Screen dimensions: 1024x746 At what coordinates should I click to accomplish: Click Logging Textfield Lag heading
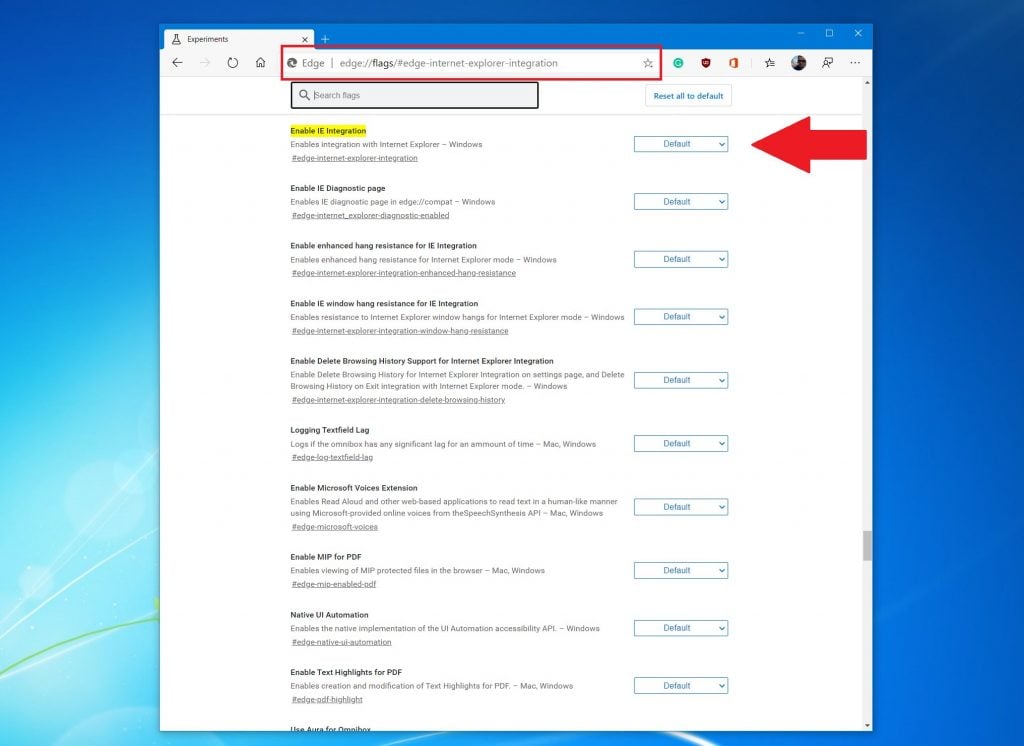330,430
